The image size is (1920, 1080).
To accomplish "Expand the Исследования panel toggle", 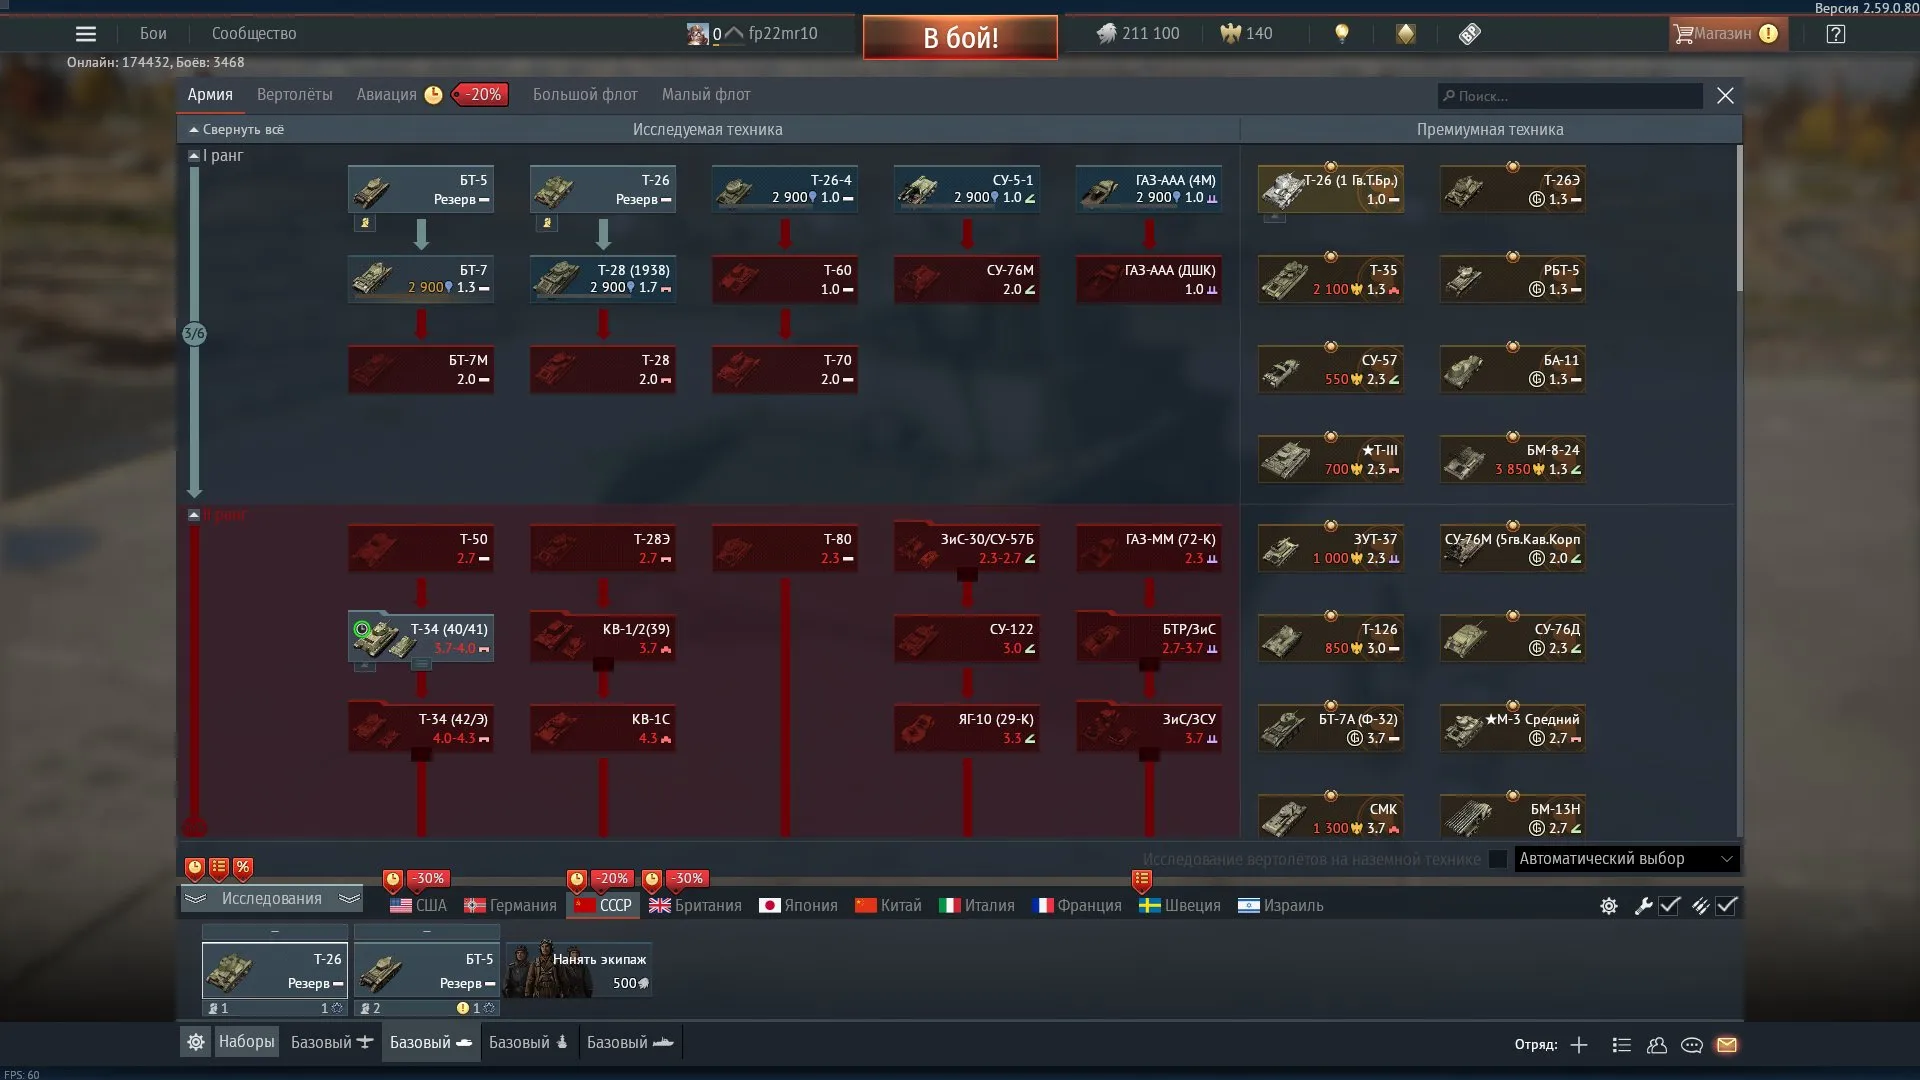I will coord(272,899).
